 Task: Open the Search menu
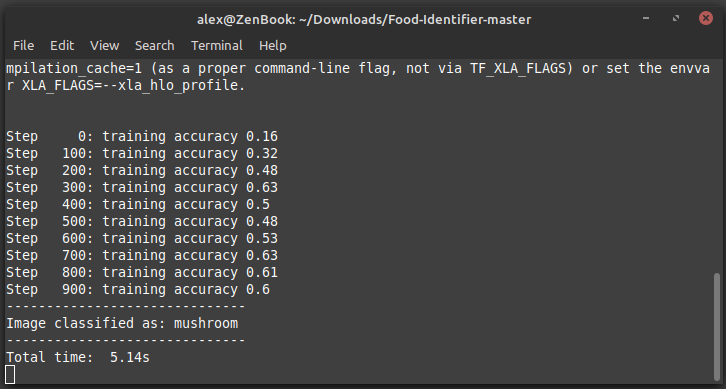coord(155,45)
